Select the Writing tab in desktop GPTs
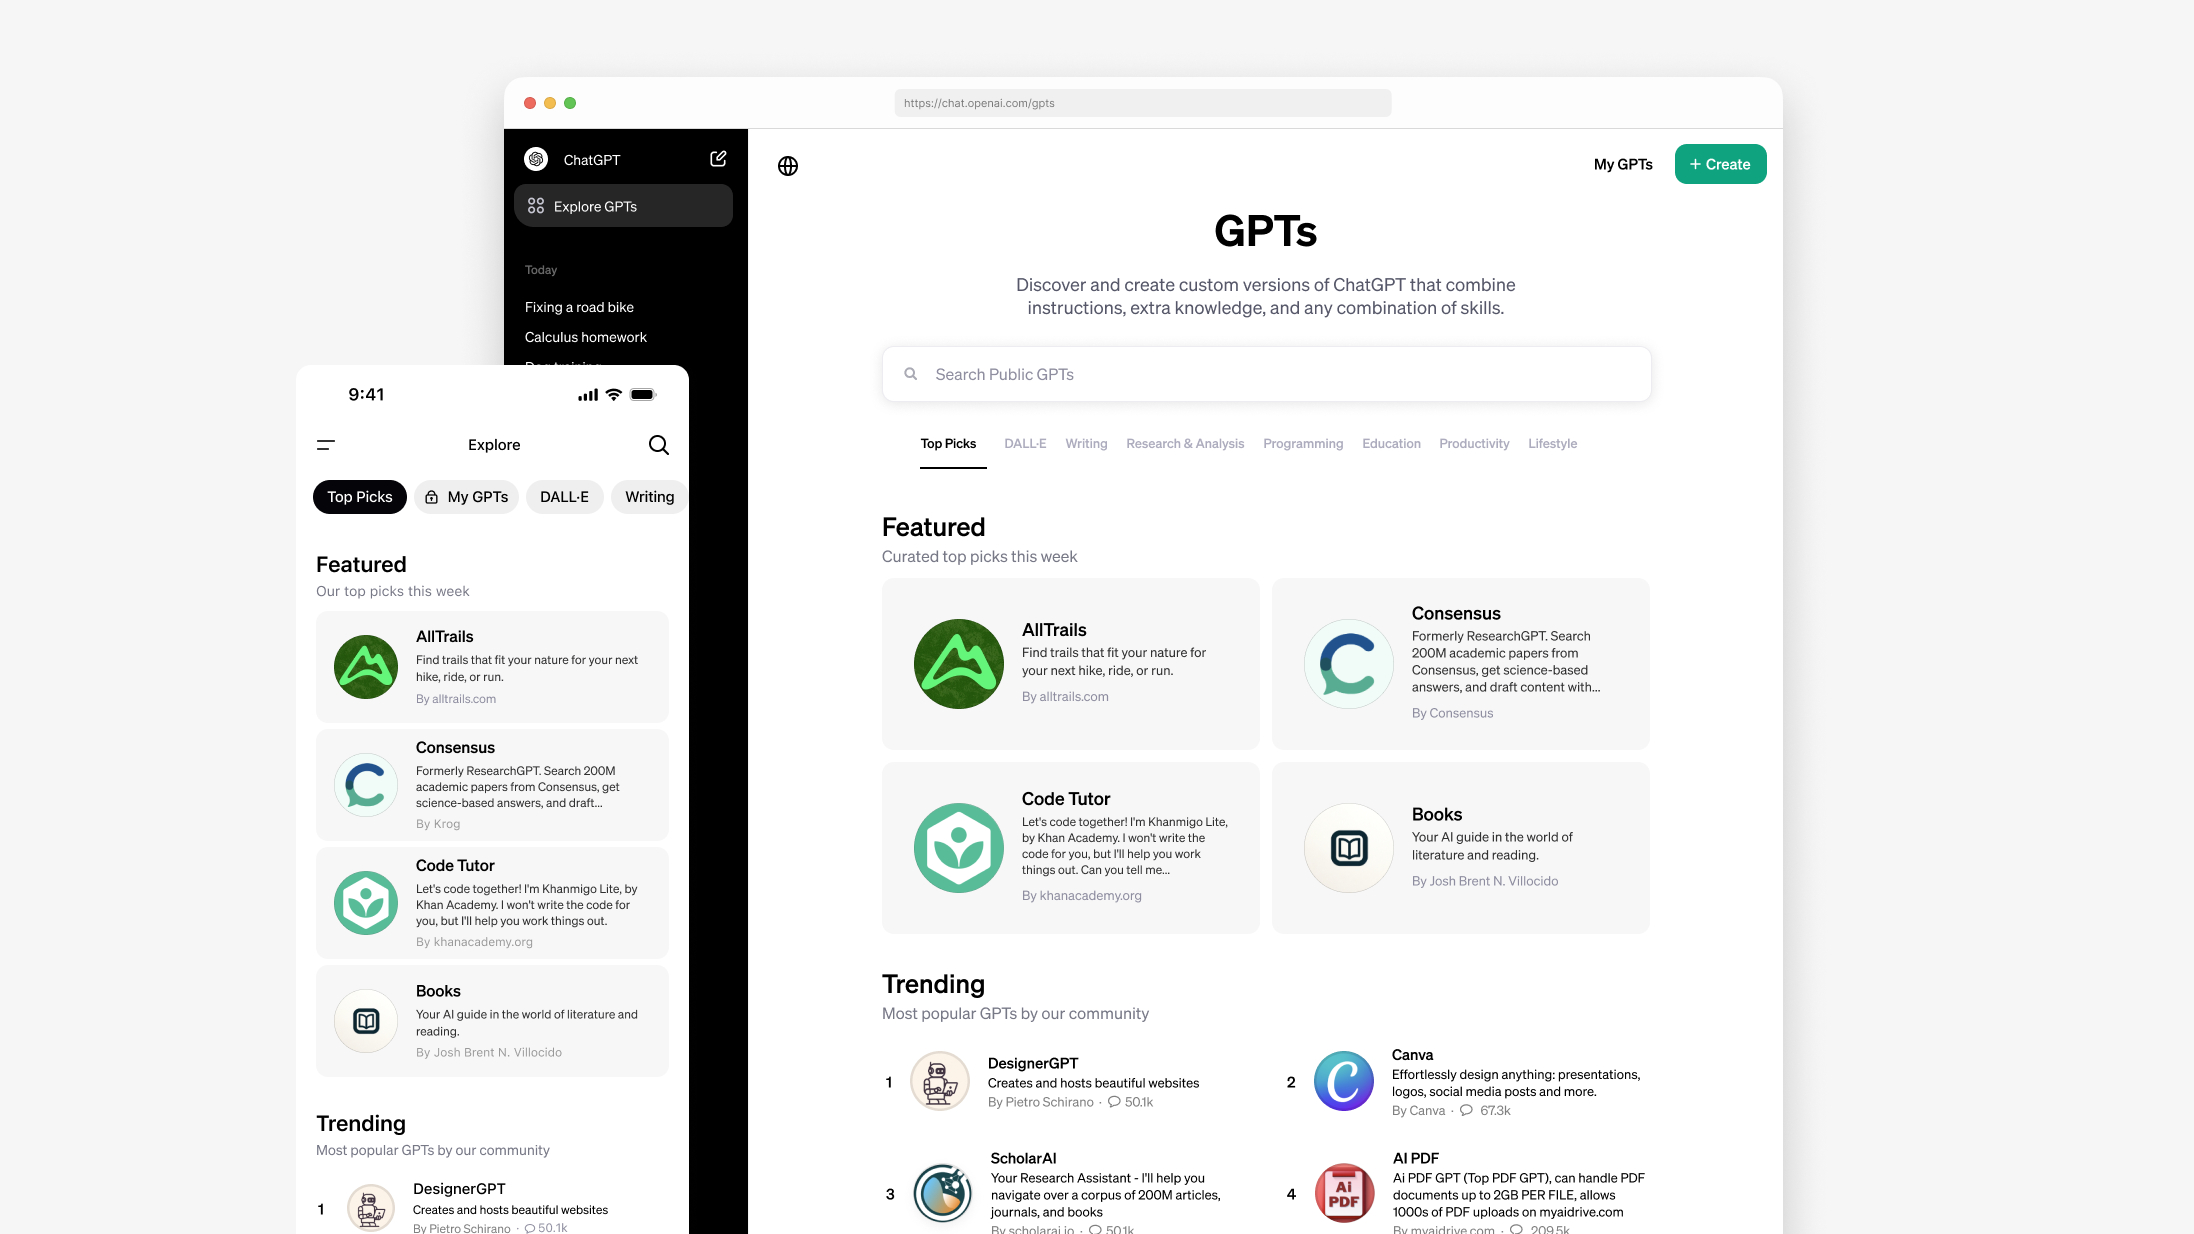This screenshot has width=2194, height=1234. 1083,443
